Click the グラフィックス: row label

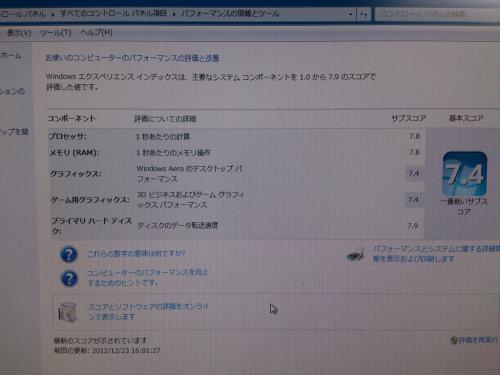click(x=75, y=174)
